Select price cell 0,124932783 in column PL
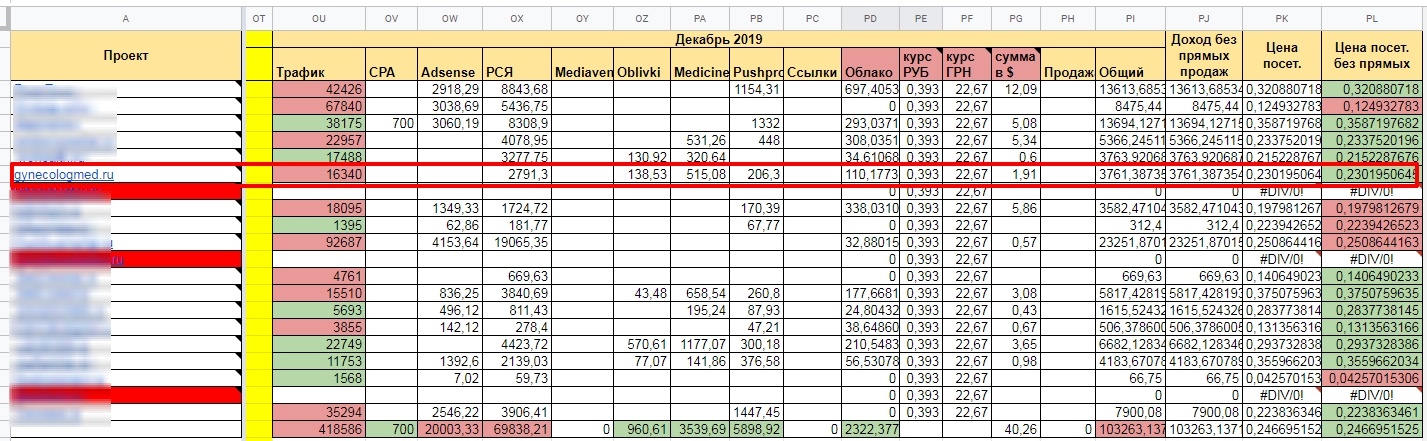 coord(1372,107)
